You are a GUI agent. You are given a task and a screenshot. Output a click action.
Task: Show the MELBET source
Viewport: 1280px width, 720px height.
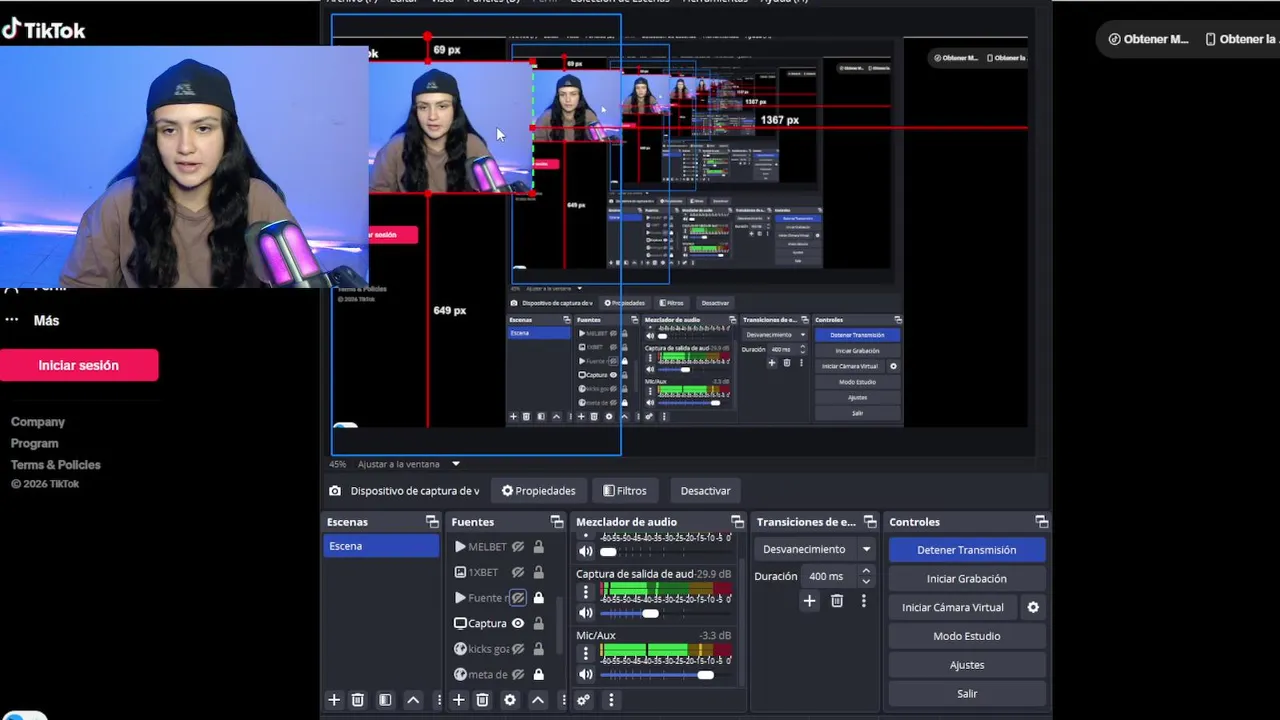pyautogui.click(x=518, y=547)
